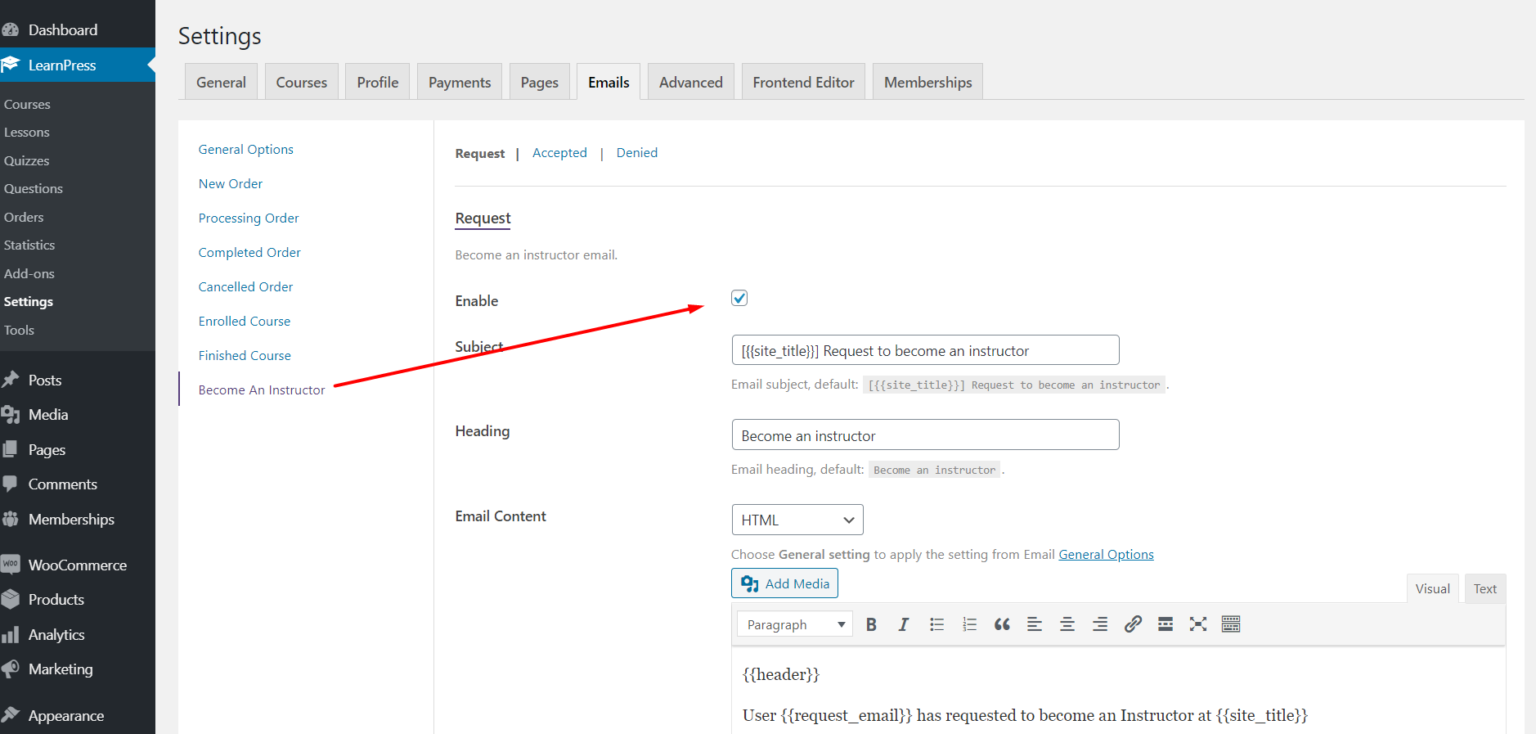Switch the editor to Text mode
The image size is (1536, 734).
pos(1484,588)
